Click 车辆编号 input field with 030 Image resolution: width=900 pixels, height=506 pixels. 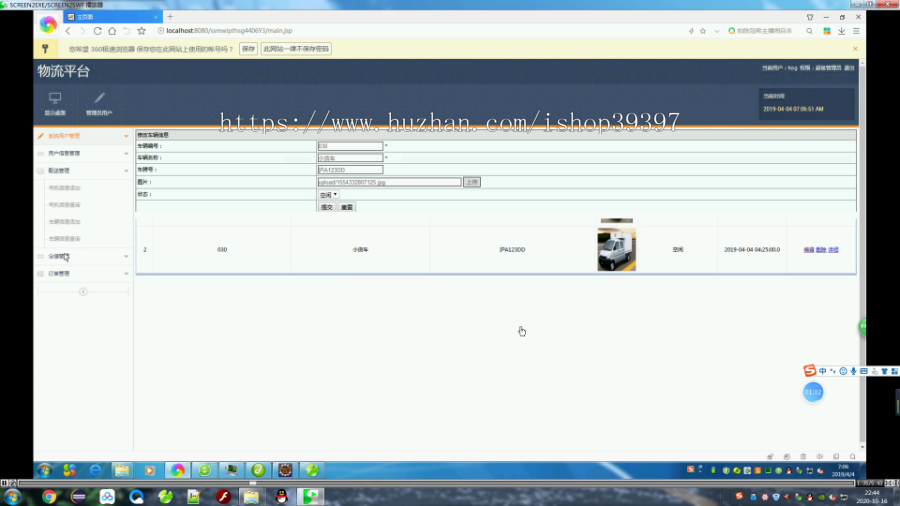pyautogui.click(x=350, y=146)
